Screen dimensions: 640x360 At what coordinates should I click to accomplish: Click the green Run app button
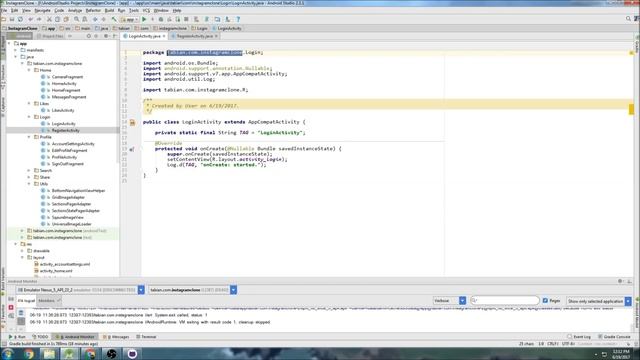click(x=144, y=19)
